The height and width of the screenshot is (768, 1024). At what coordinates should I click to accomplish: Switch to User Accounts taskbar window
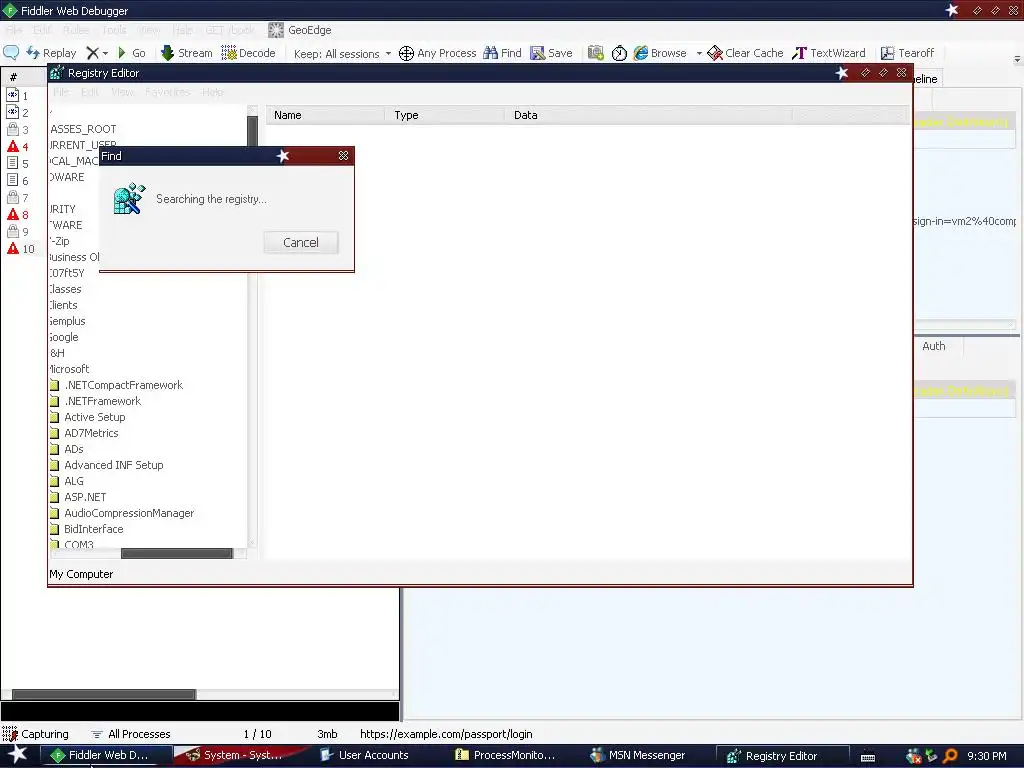tap(374, 756)
